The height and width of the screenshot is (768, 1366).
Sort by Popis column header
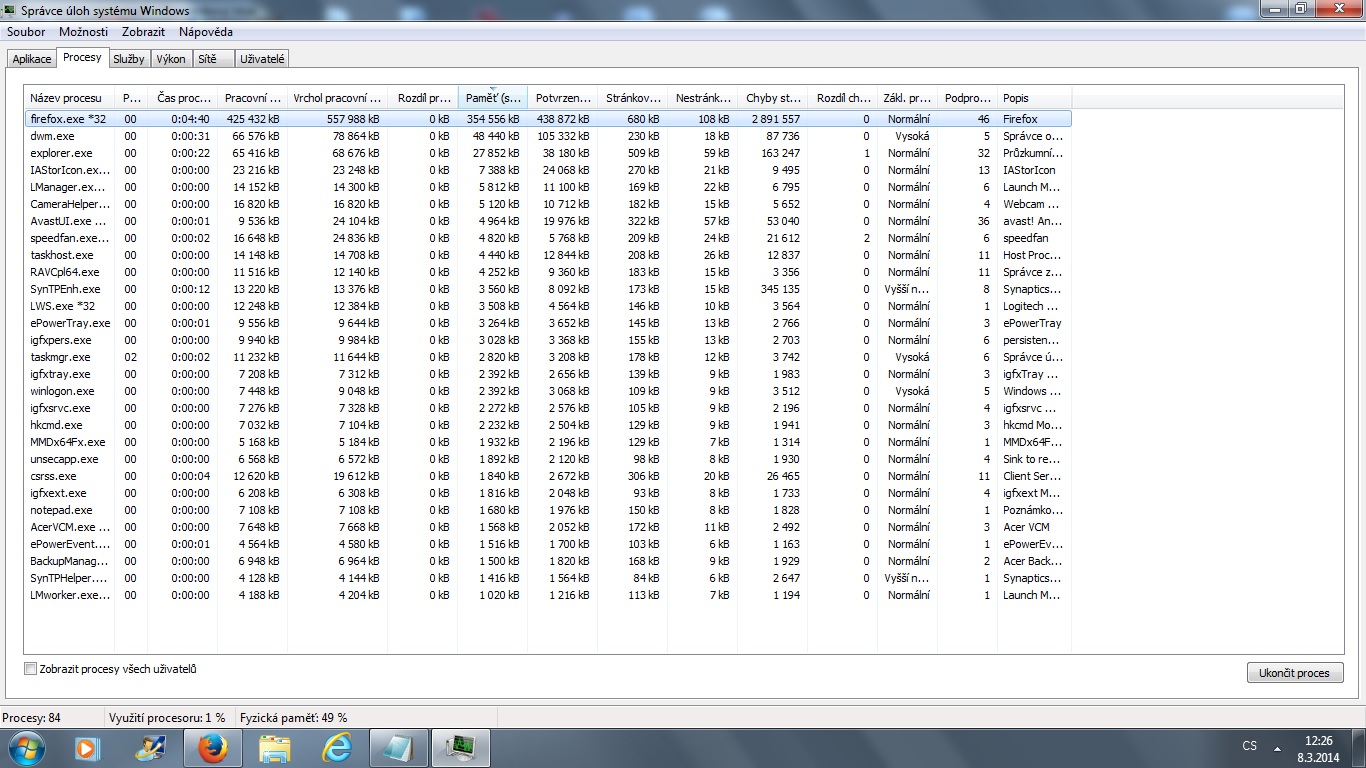1034,98
